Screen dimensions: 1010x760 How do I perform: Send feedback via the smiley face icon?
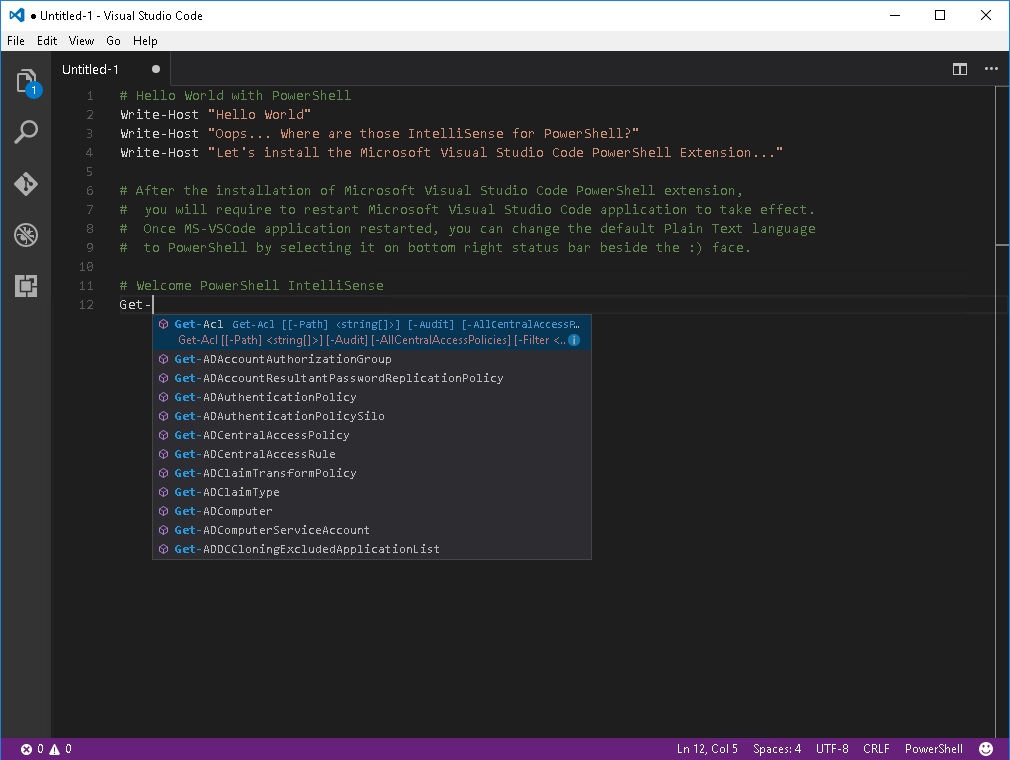(986, 748)
